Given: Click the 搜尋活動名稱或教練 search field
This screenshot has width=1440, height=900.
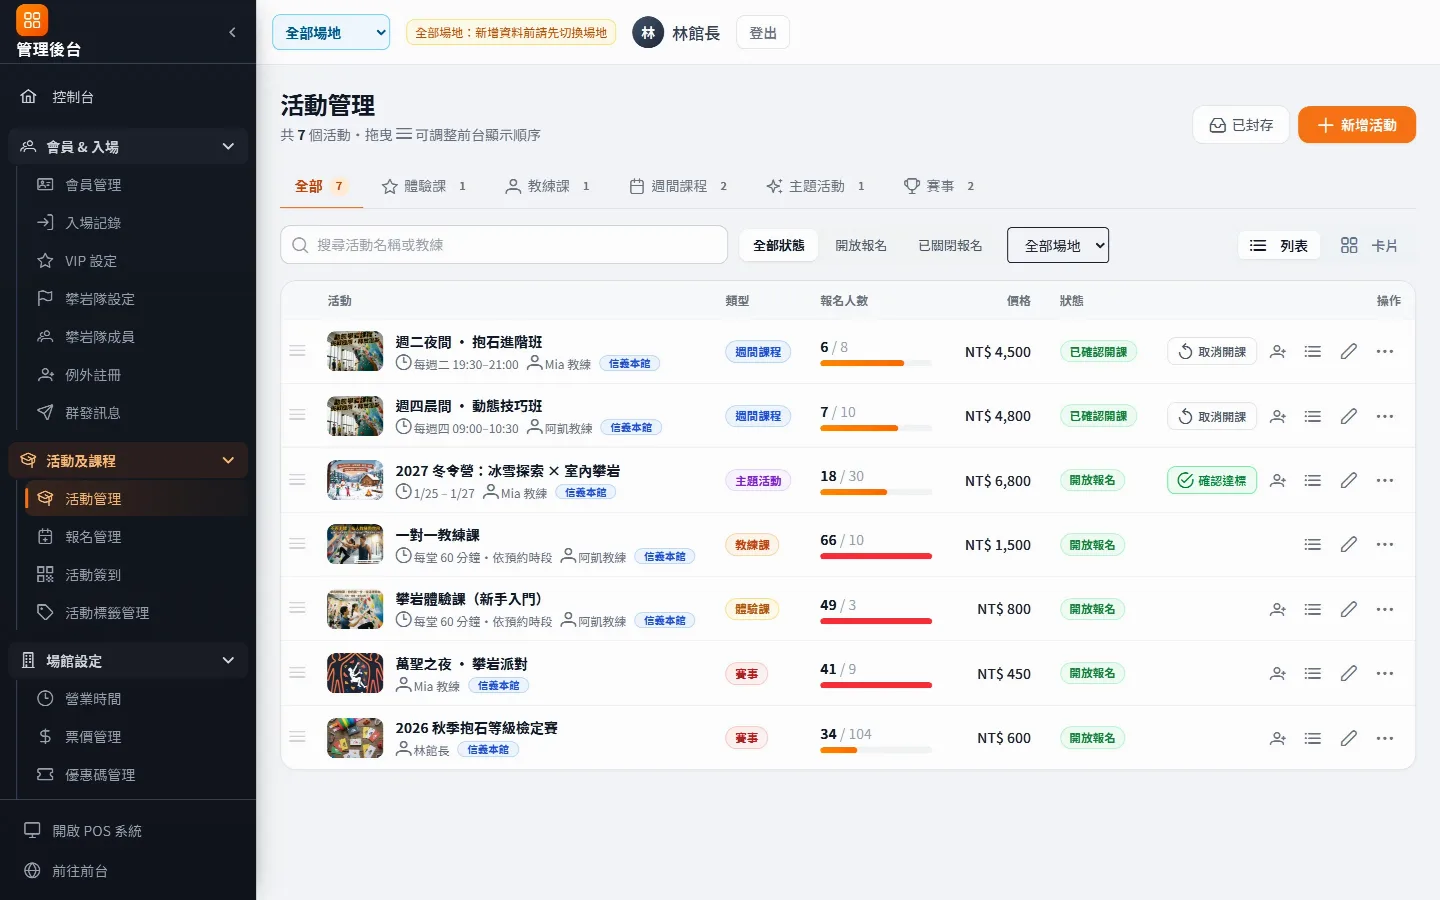Looking at the screenshot, I should [504, 245].
